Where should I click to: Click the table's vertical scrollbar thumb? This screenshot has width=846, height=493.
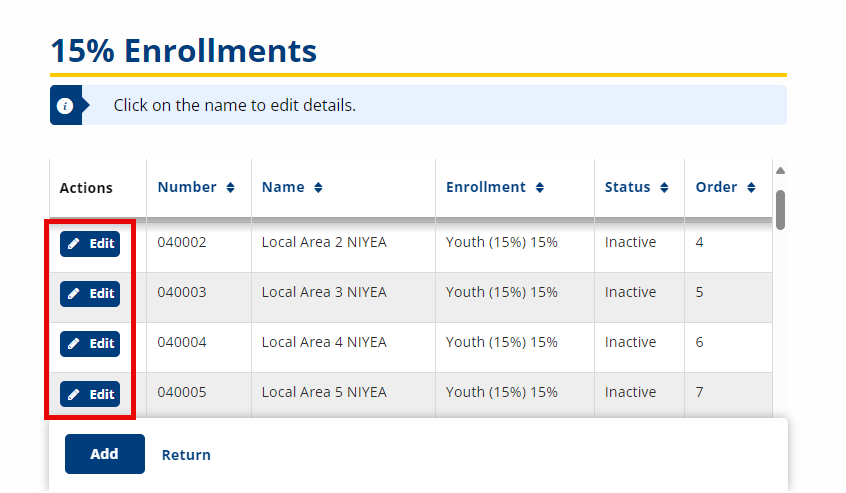[x=780, y=209]
